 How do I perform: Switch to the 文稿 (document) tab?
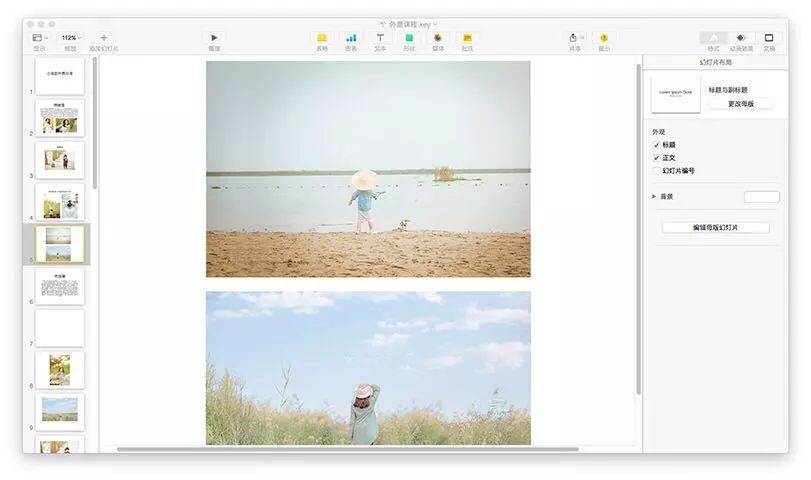point(769,38)
